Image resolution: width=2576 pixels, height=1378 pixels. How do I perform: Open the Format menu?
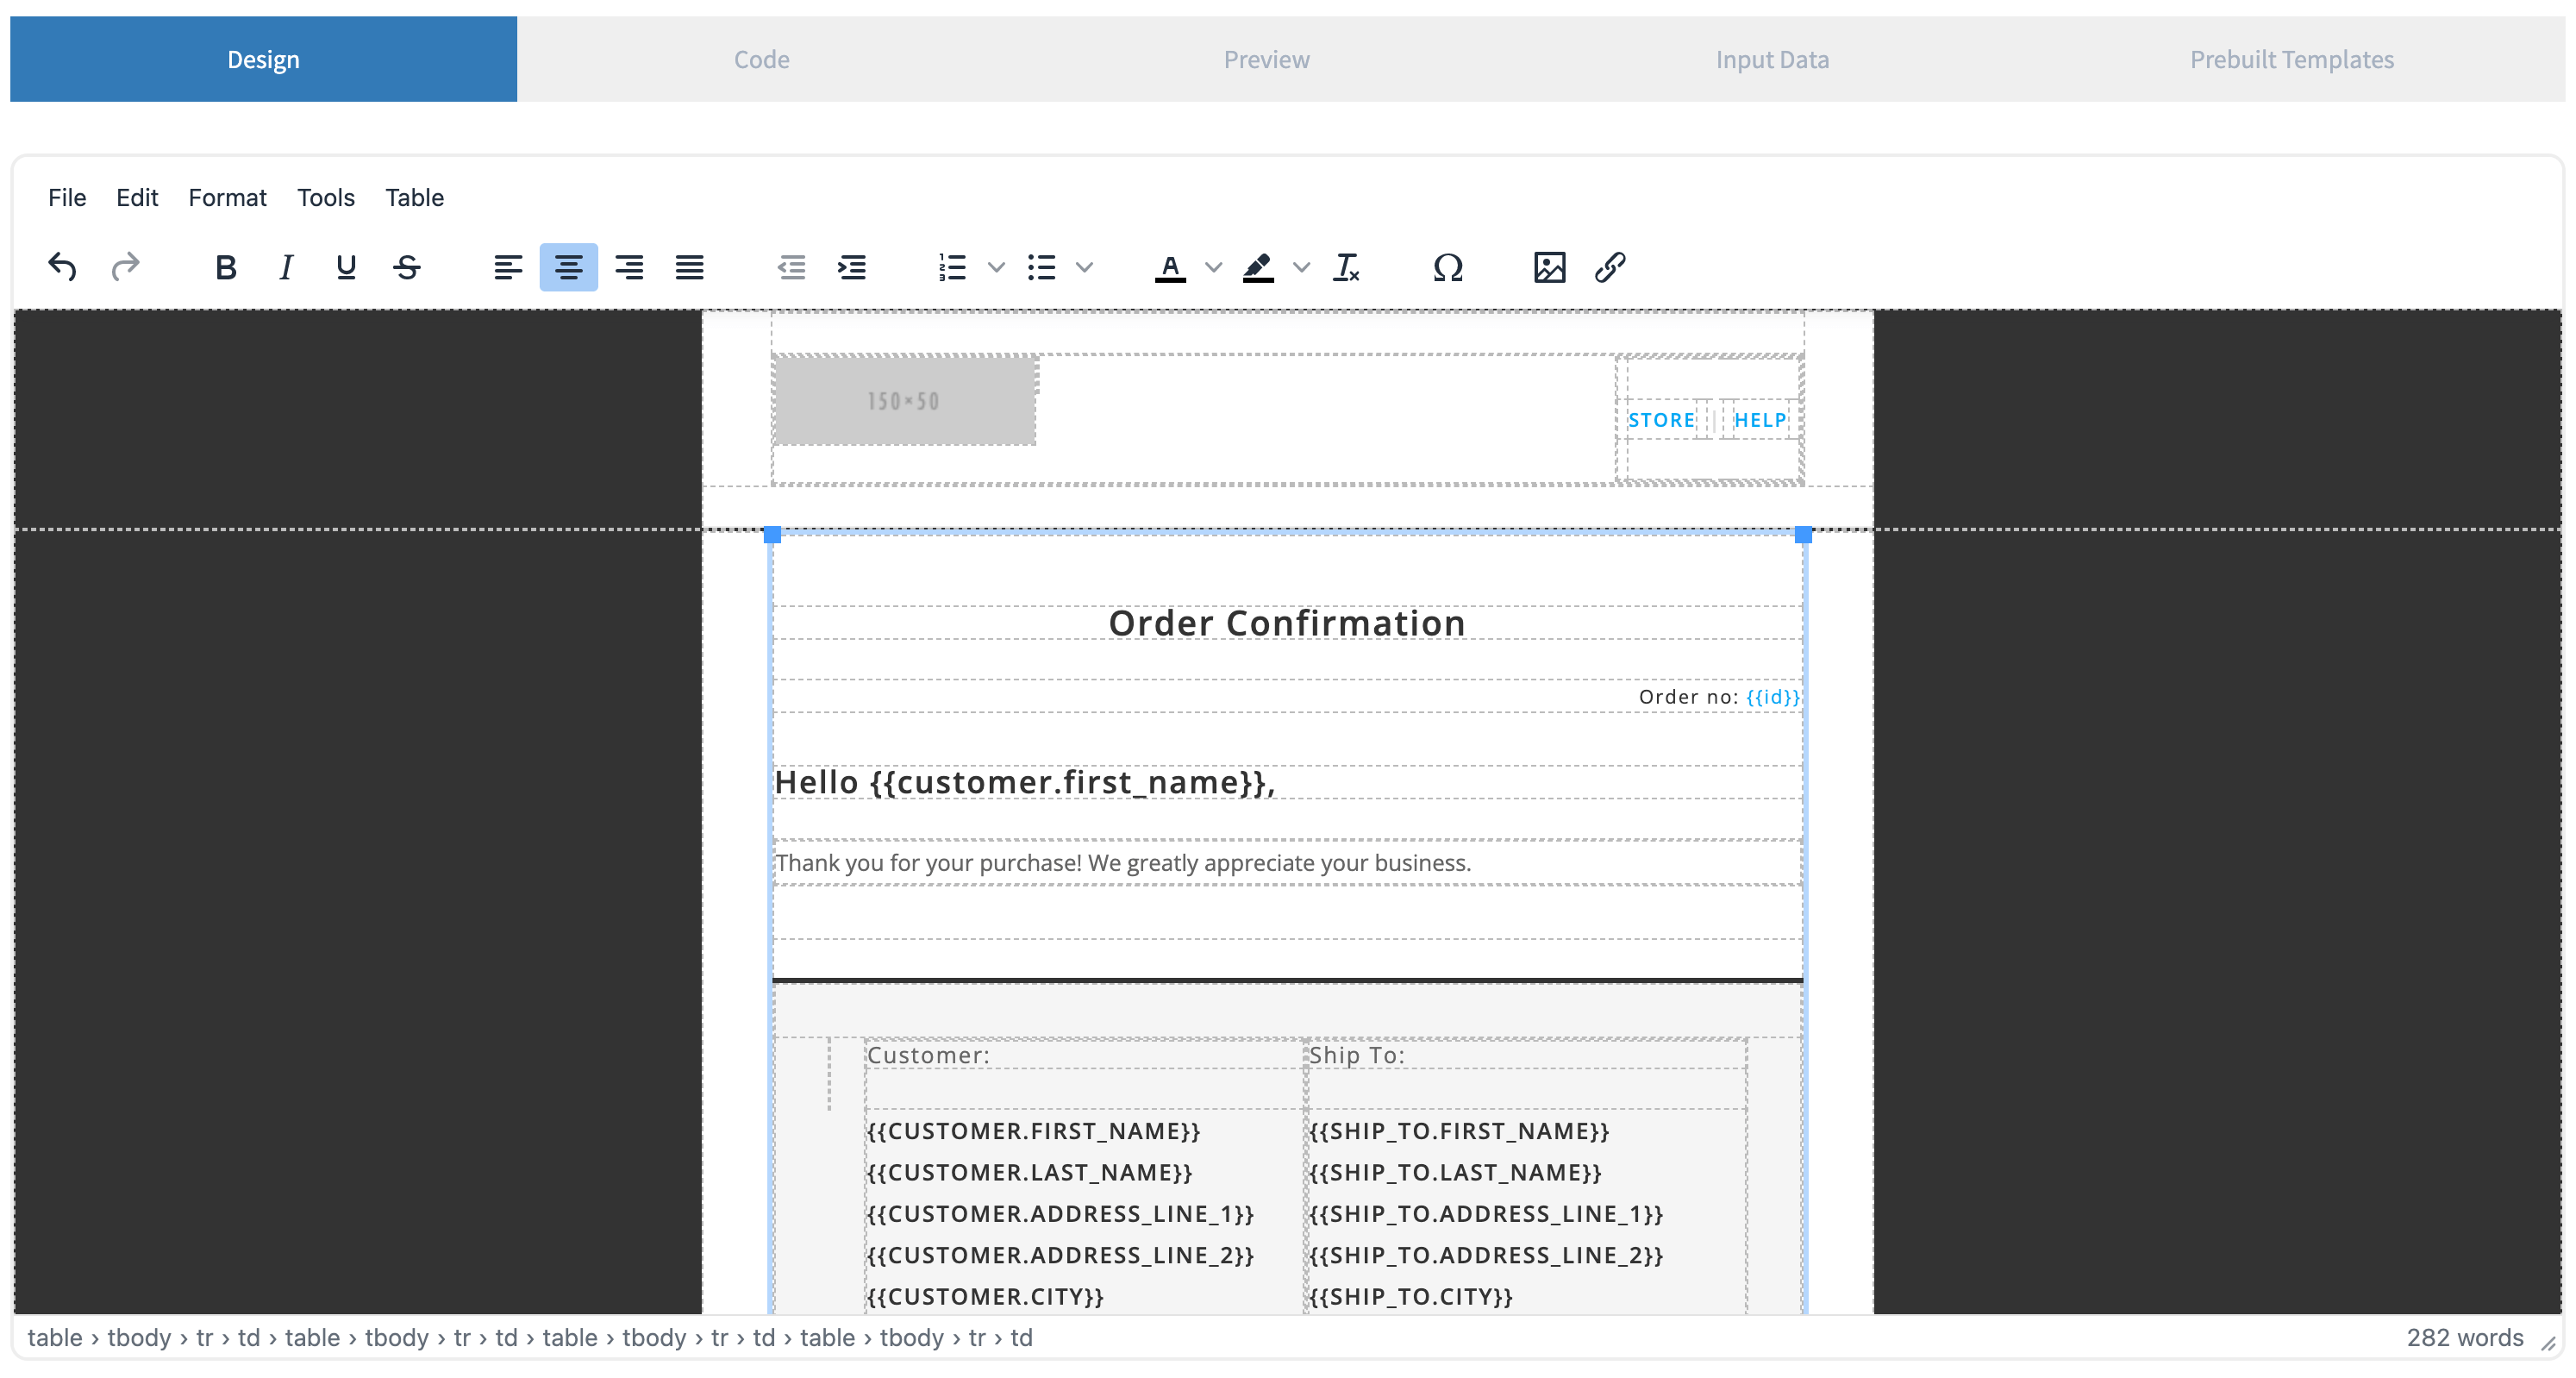pos(227,197)
